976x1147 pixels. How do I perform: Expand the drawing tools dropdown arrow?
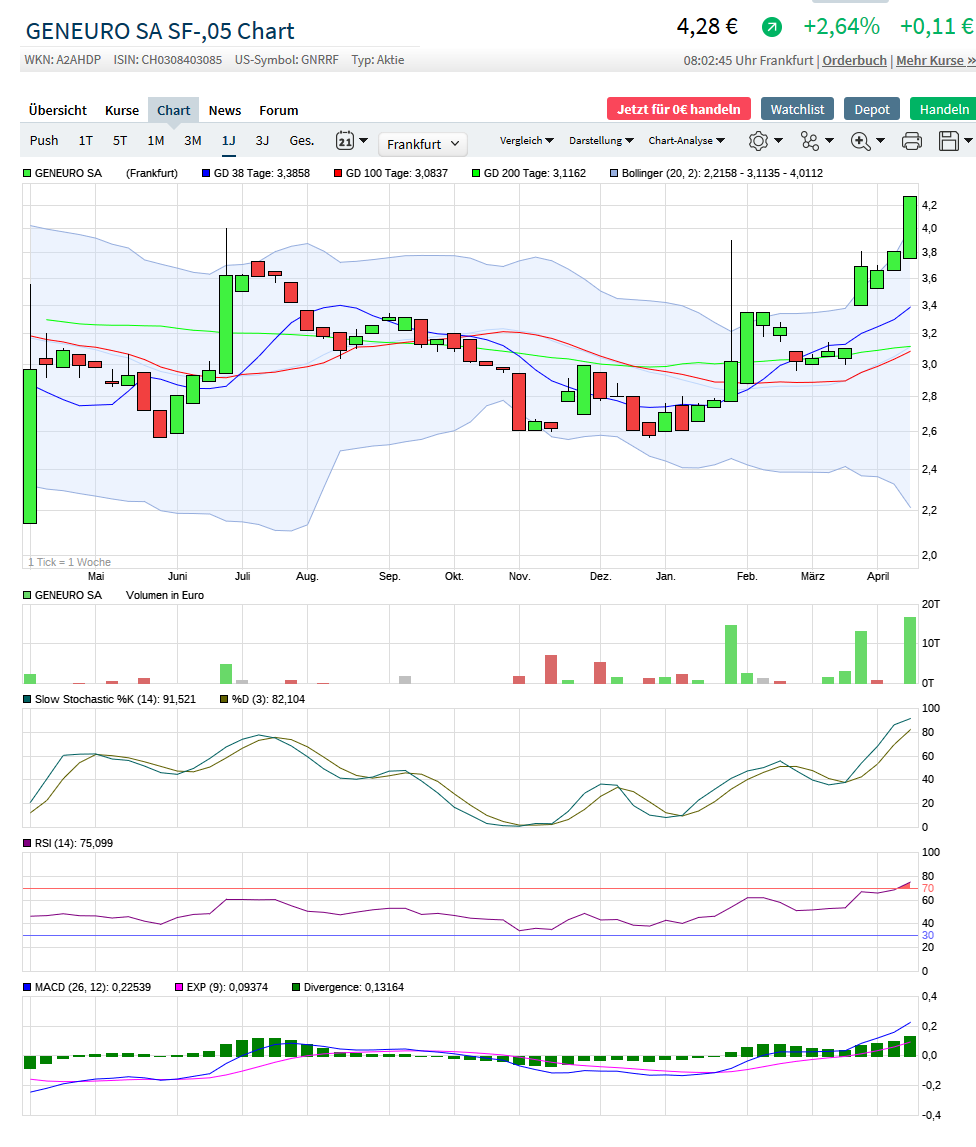point(829,140)
